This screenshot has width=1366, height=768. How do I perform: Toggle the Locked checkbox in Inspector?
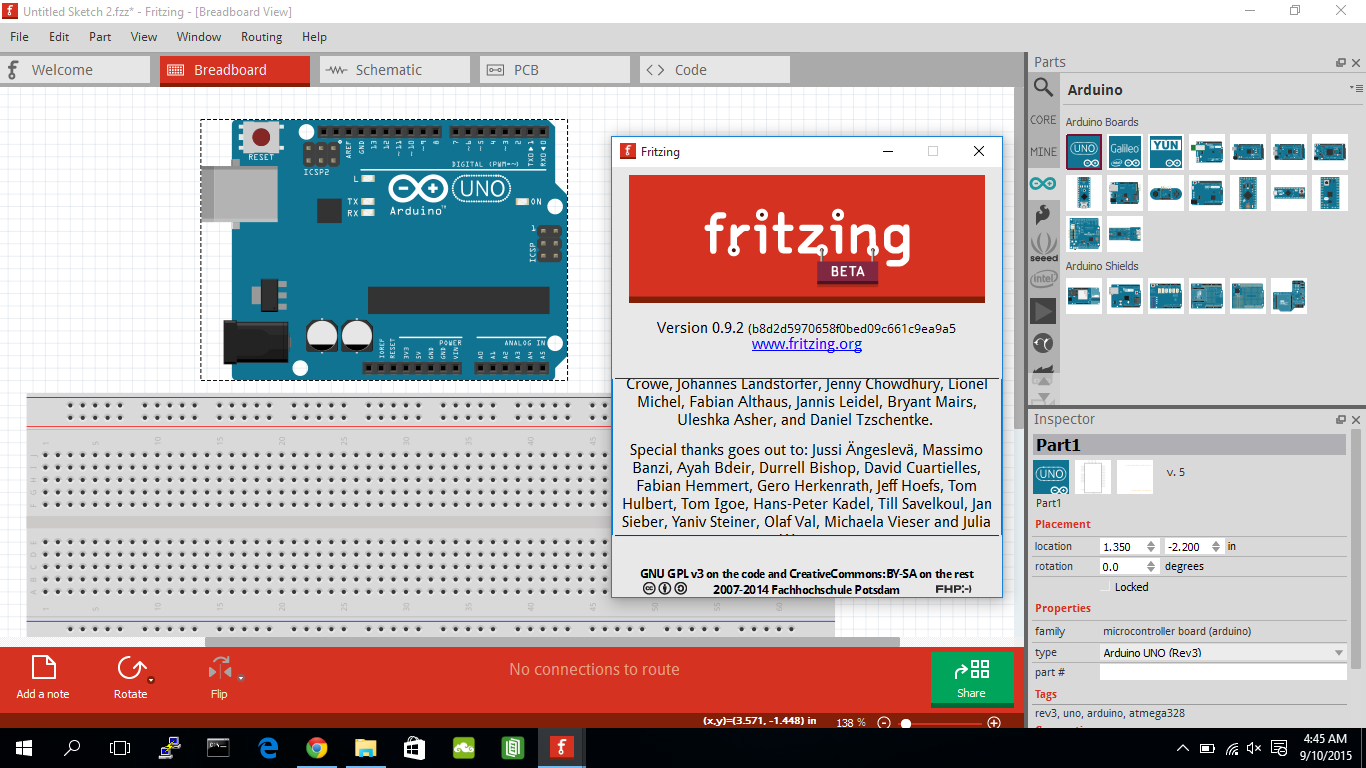point(1105,587)
